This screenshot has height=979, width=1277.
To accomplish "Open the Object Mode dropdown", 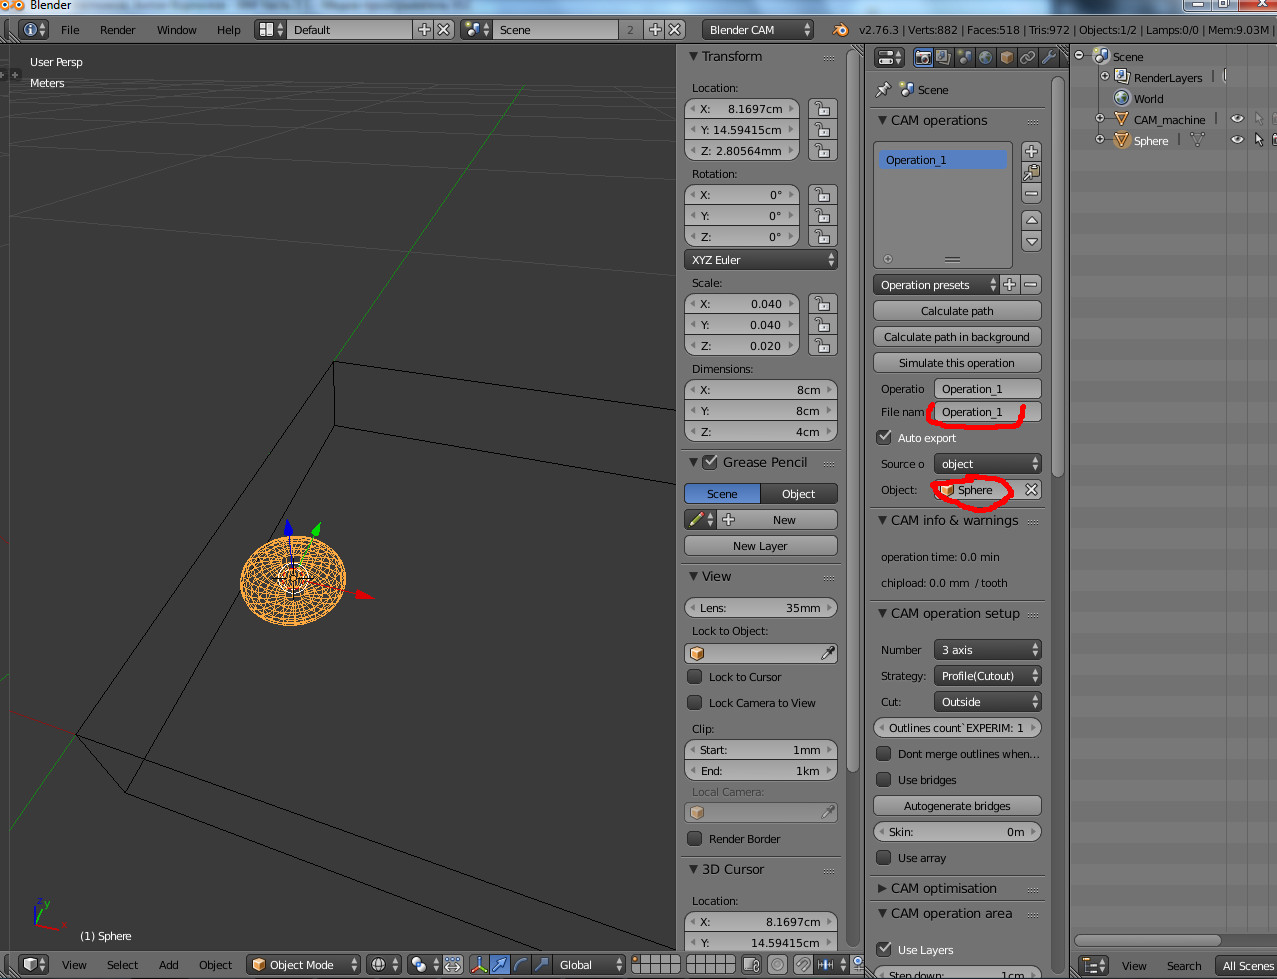I will tap(304, 965).
